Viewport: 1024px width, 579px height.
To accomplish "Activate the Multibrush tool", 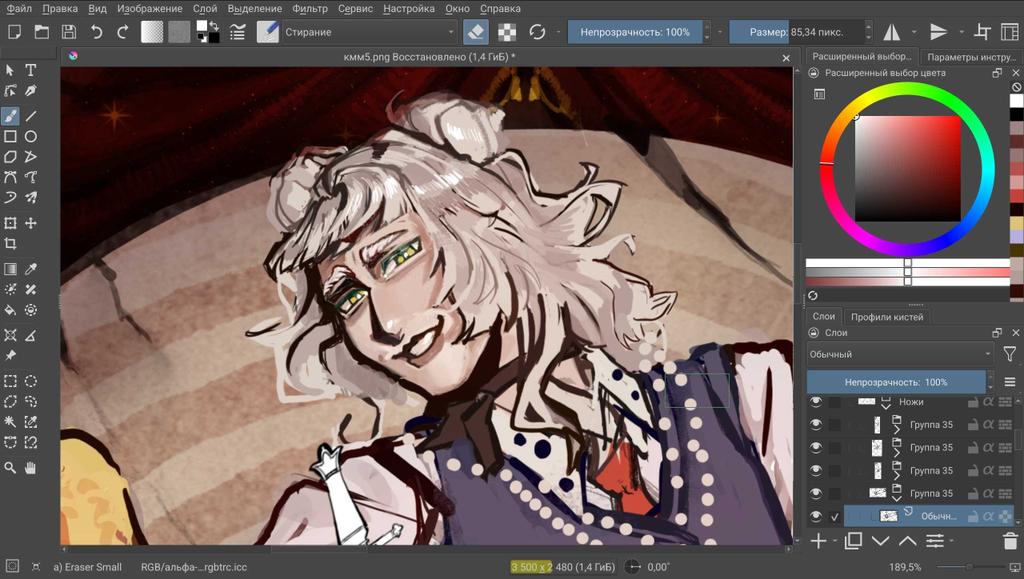I will 31,197.
